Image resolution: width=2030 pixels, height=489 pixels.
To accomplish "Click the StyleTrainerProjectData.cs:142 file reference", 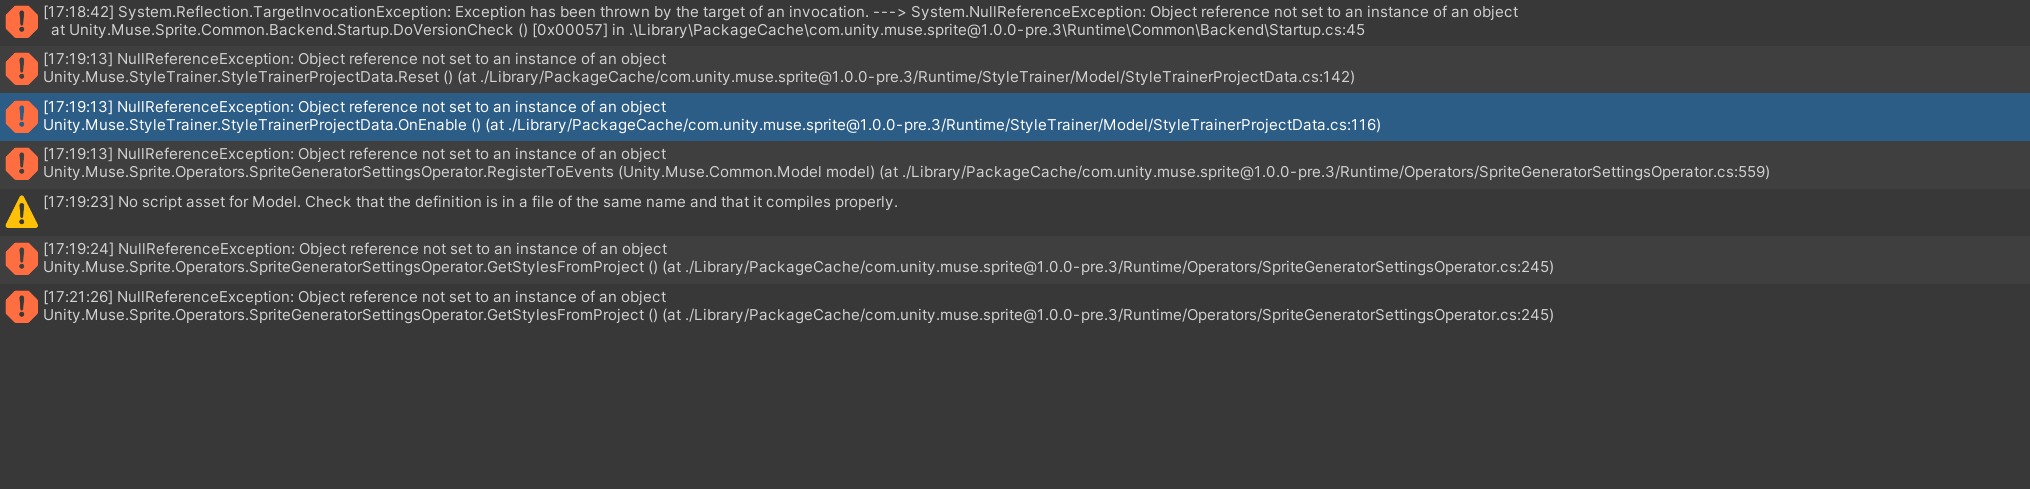I will [x=1252, y=77].
